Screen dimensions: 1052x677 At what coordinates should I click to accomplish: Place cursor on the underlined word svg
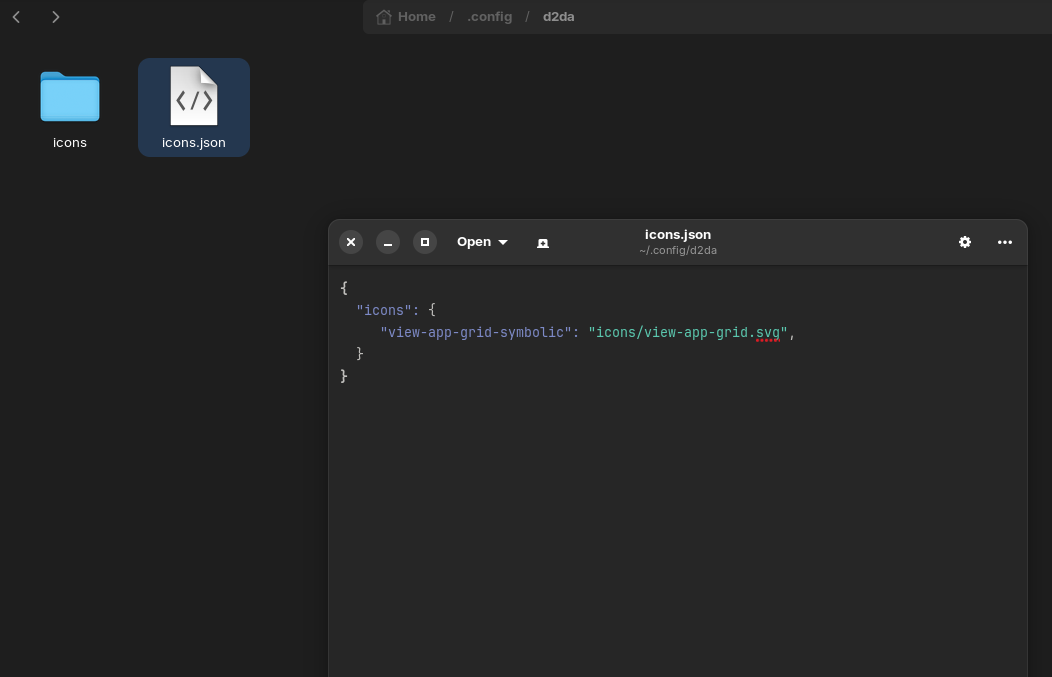click(768, 332)
